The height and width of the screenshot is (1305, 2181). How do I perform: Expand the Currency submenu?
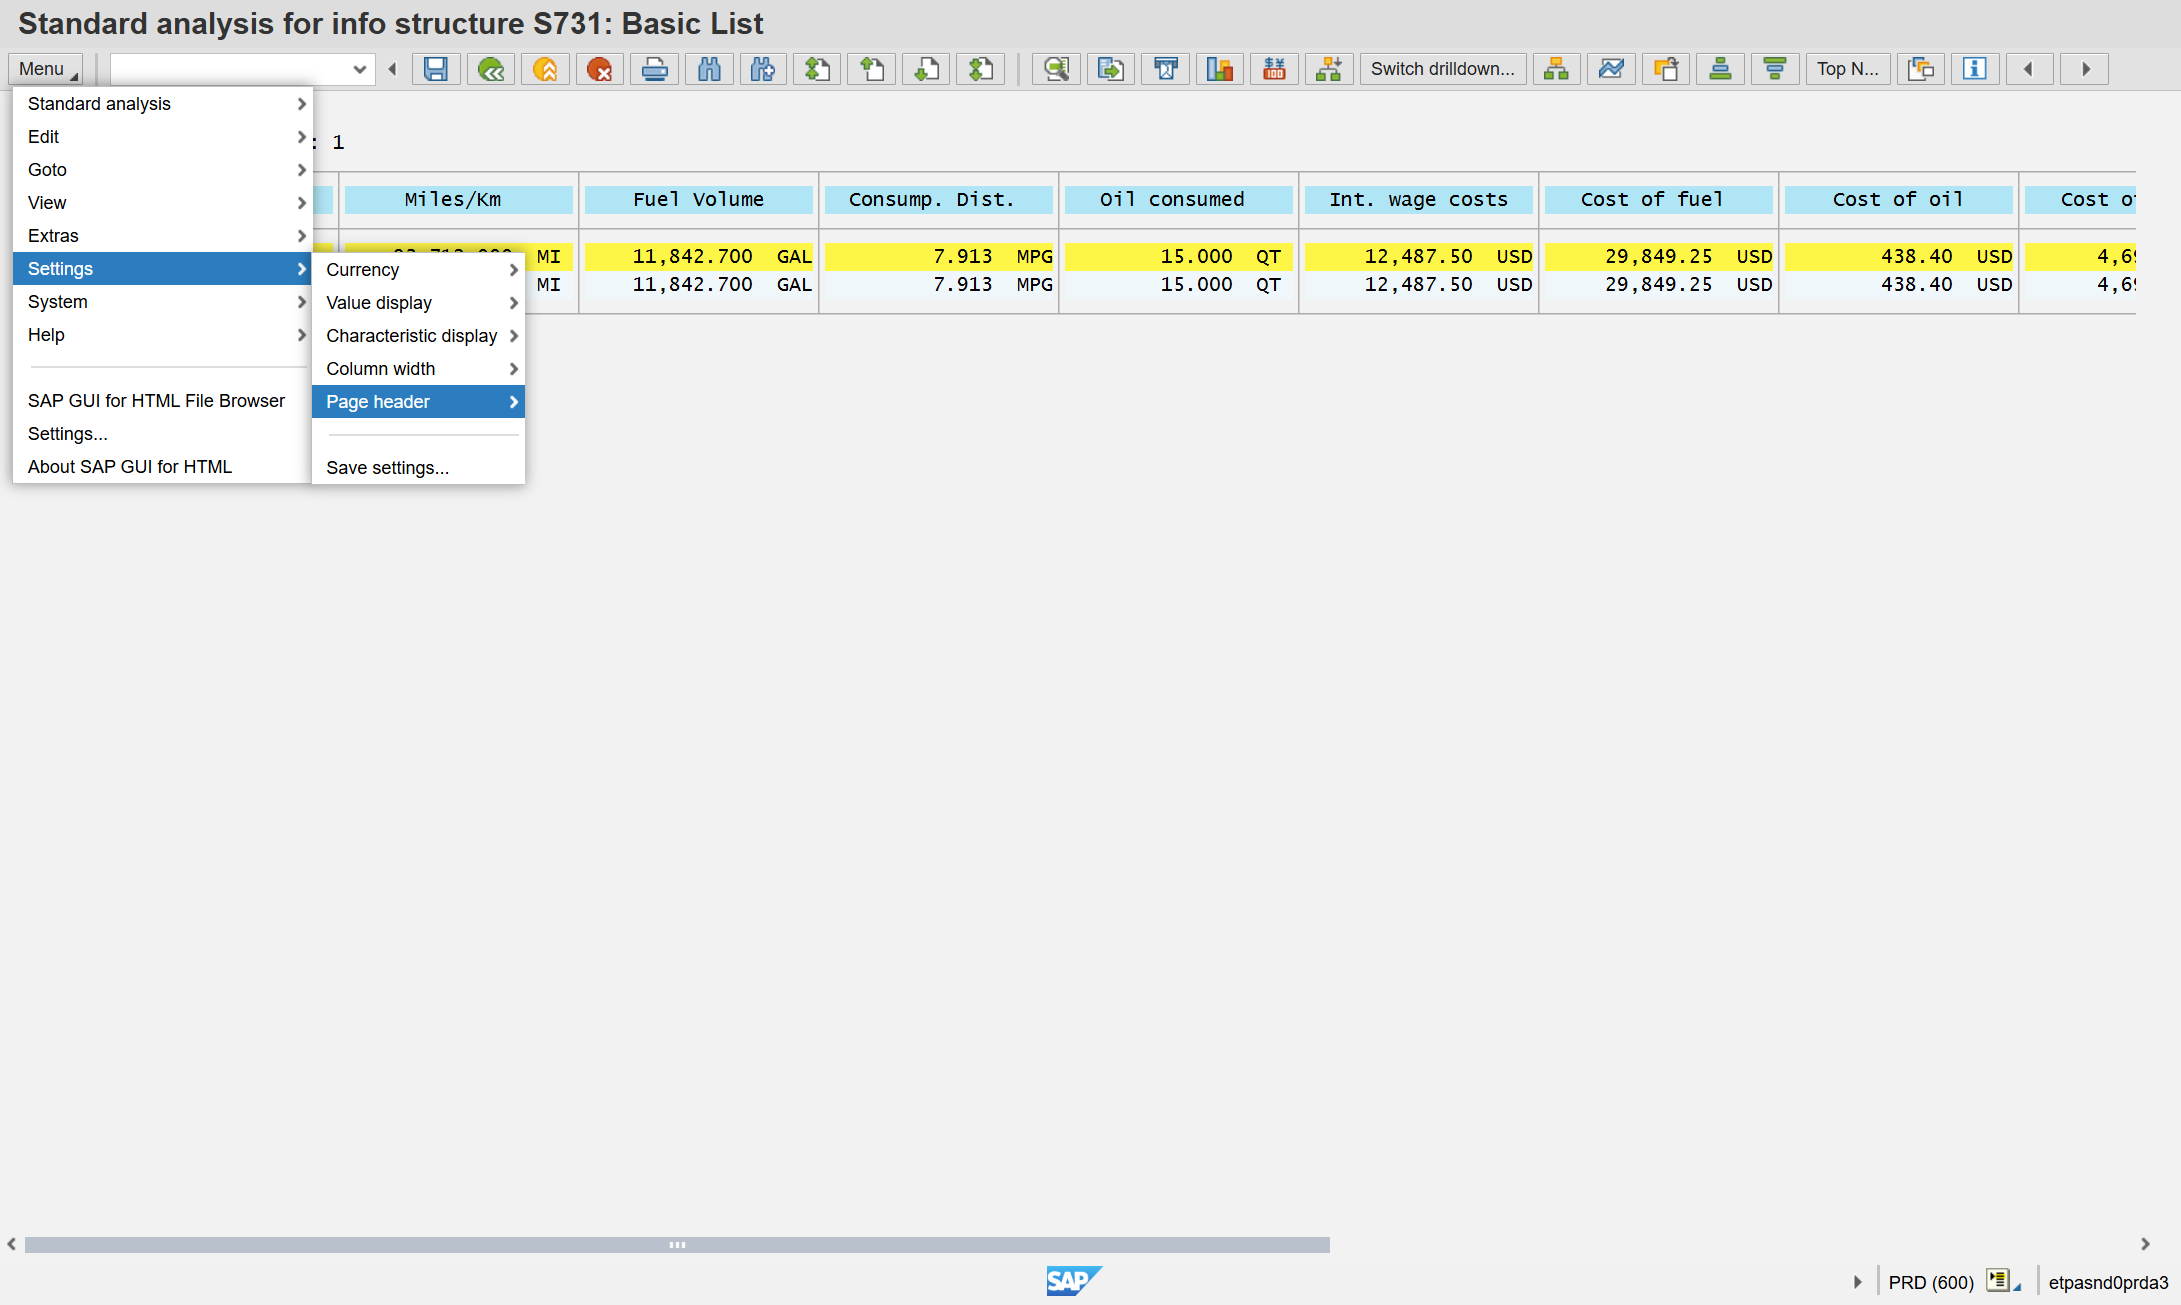[x=418, y=270]
